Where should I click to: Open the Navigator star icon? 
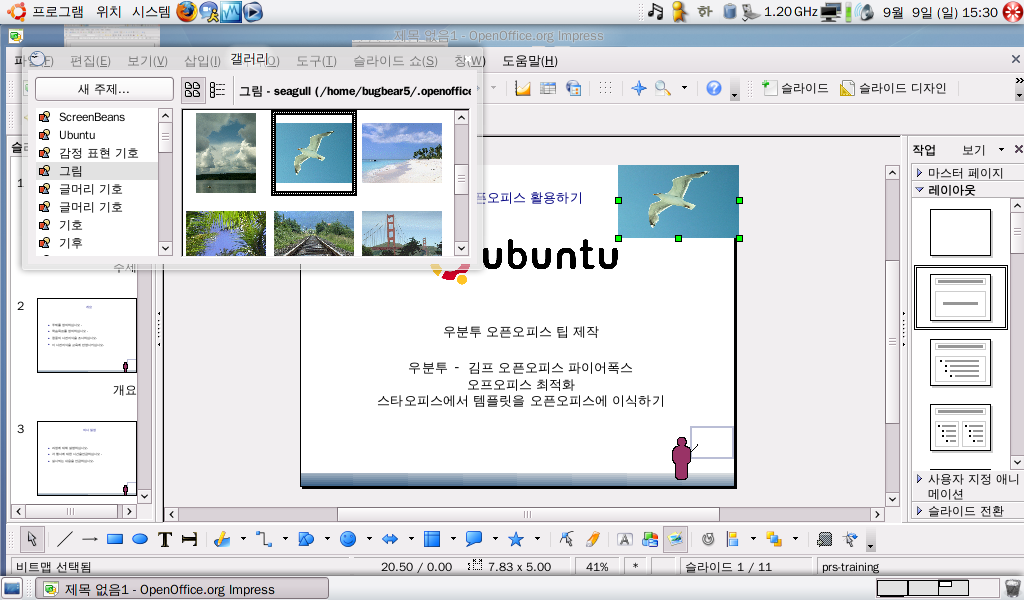[x=639, y=88]
